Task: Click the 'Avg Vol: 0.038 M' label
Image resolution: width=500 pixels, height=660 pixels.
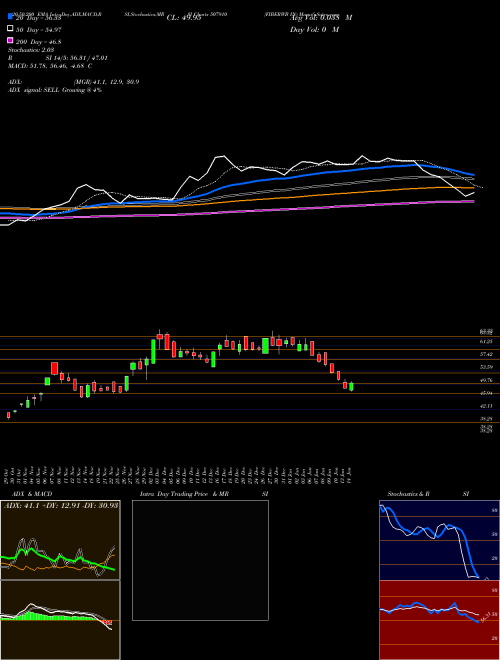Action: click(x=321, y=18)
